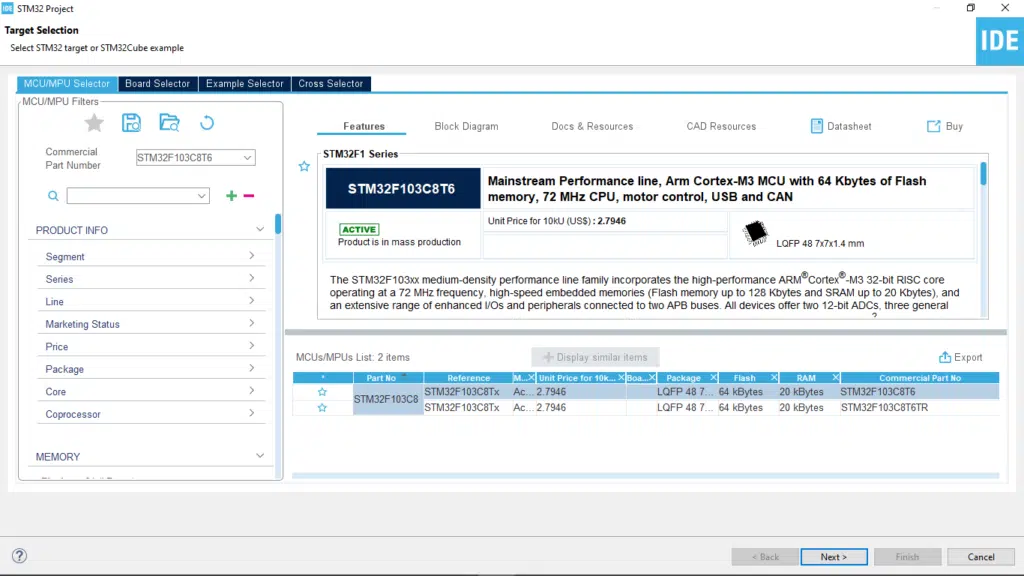Open the Datasheet document icon

click(x=816, y=126)
